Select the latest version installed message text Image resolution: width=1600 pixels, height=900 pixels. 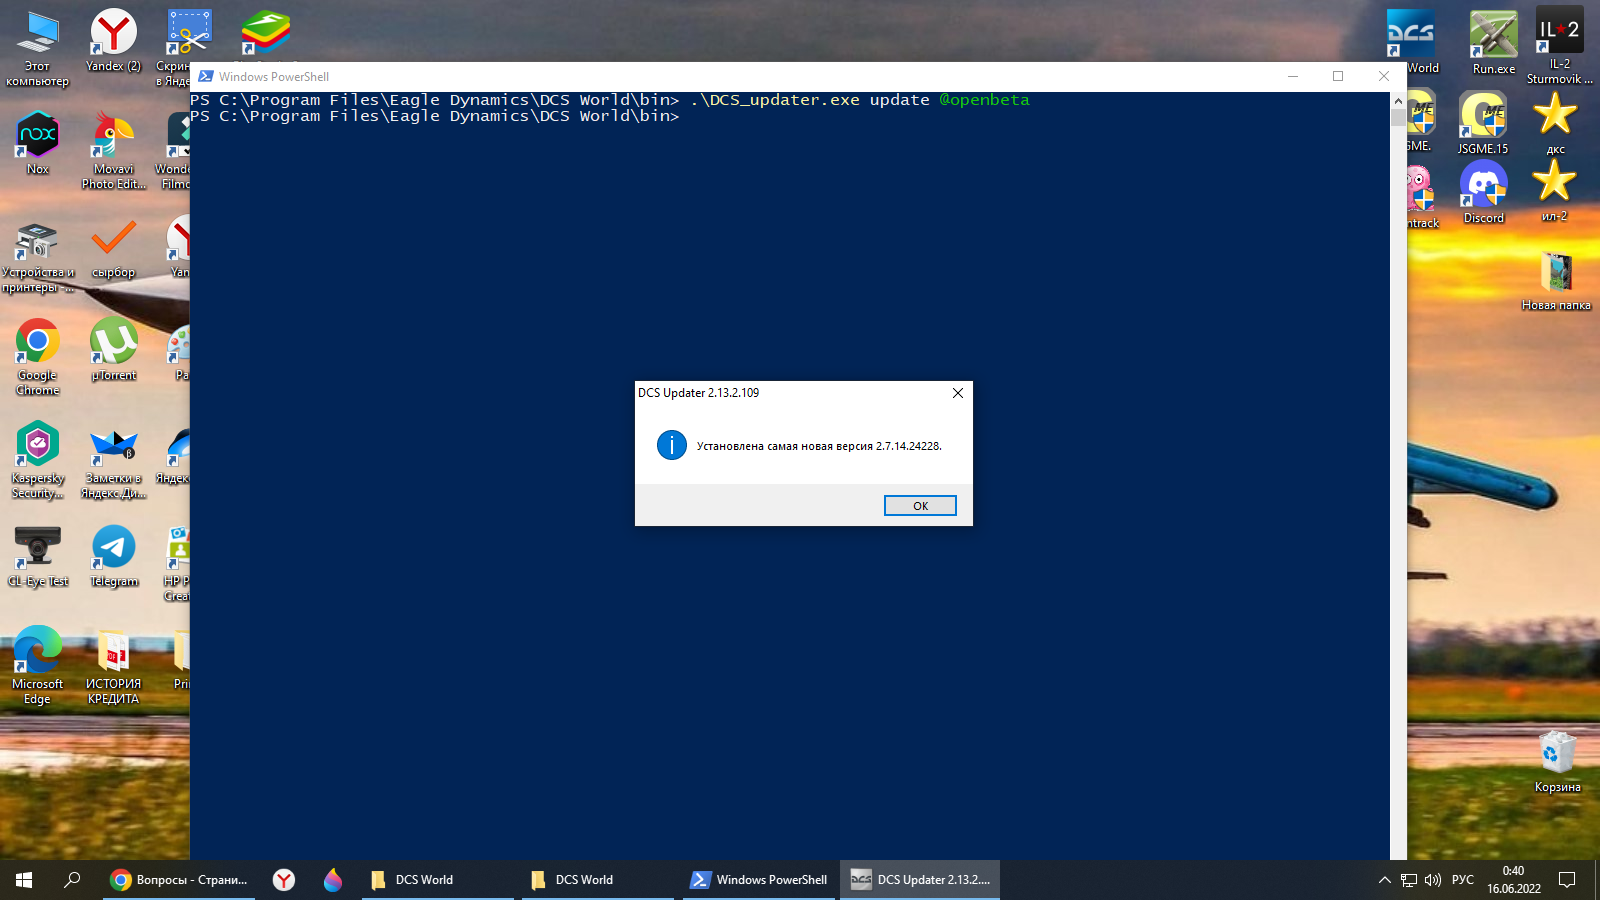[x=819, y=446]
